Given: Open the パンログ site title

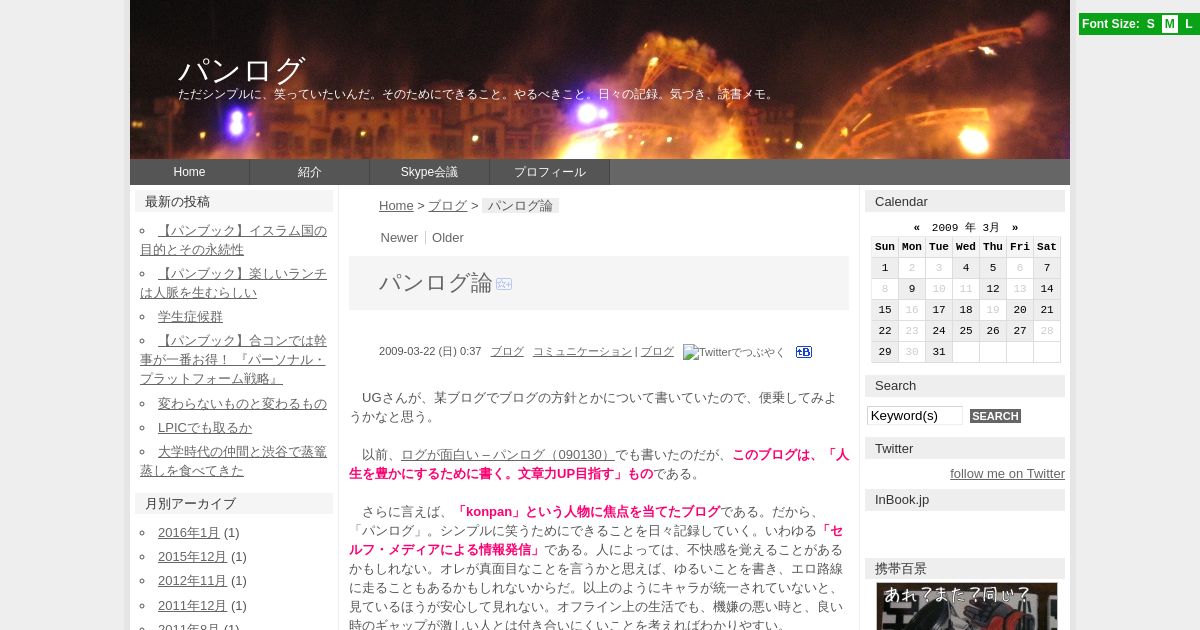Looking at the screenshot, I should pos(241,70).
